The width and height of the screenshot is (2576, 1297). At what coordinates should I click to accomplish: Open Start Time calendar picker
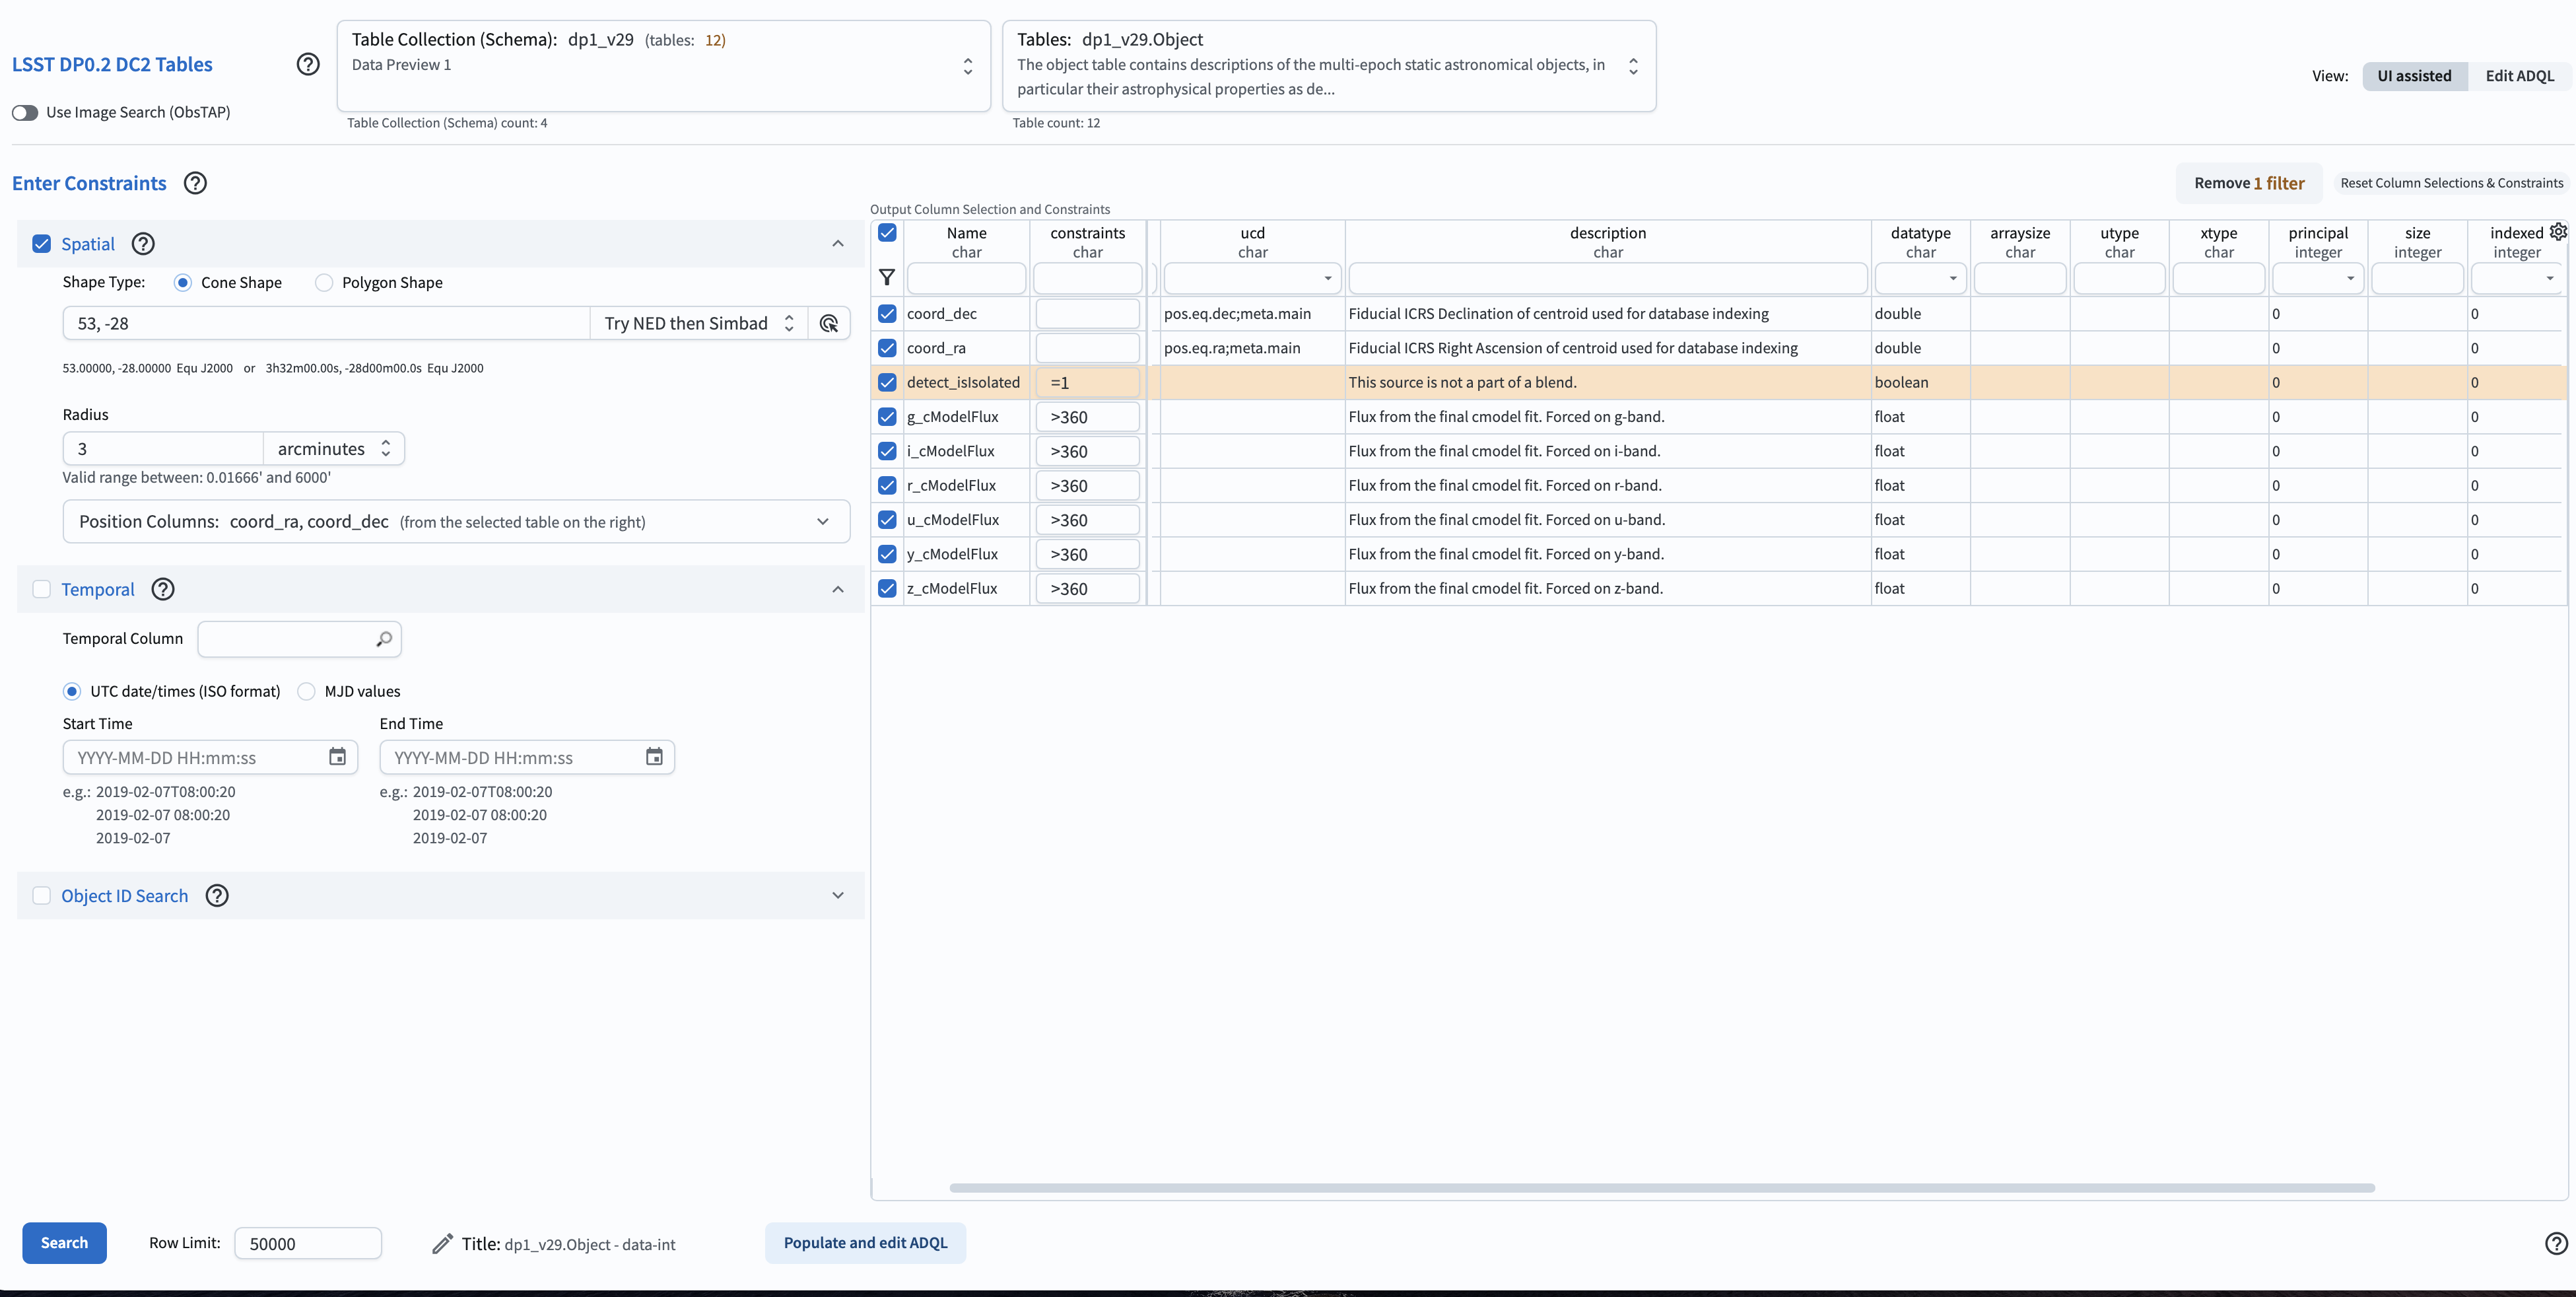[x=337, y=757]
